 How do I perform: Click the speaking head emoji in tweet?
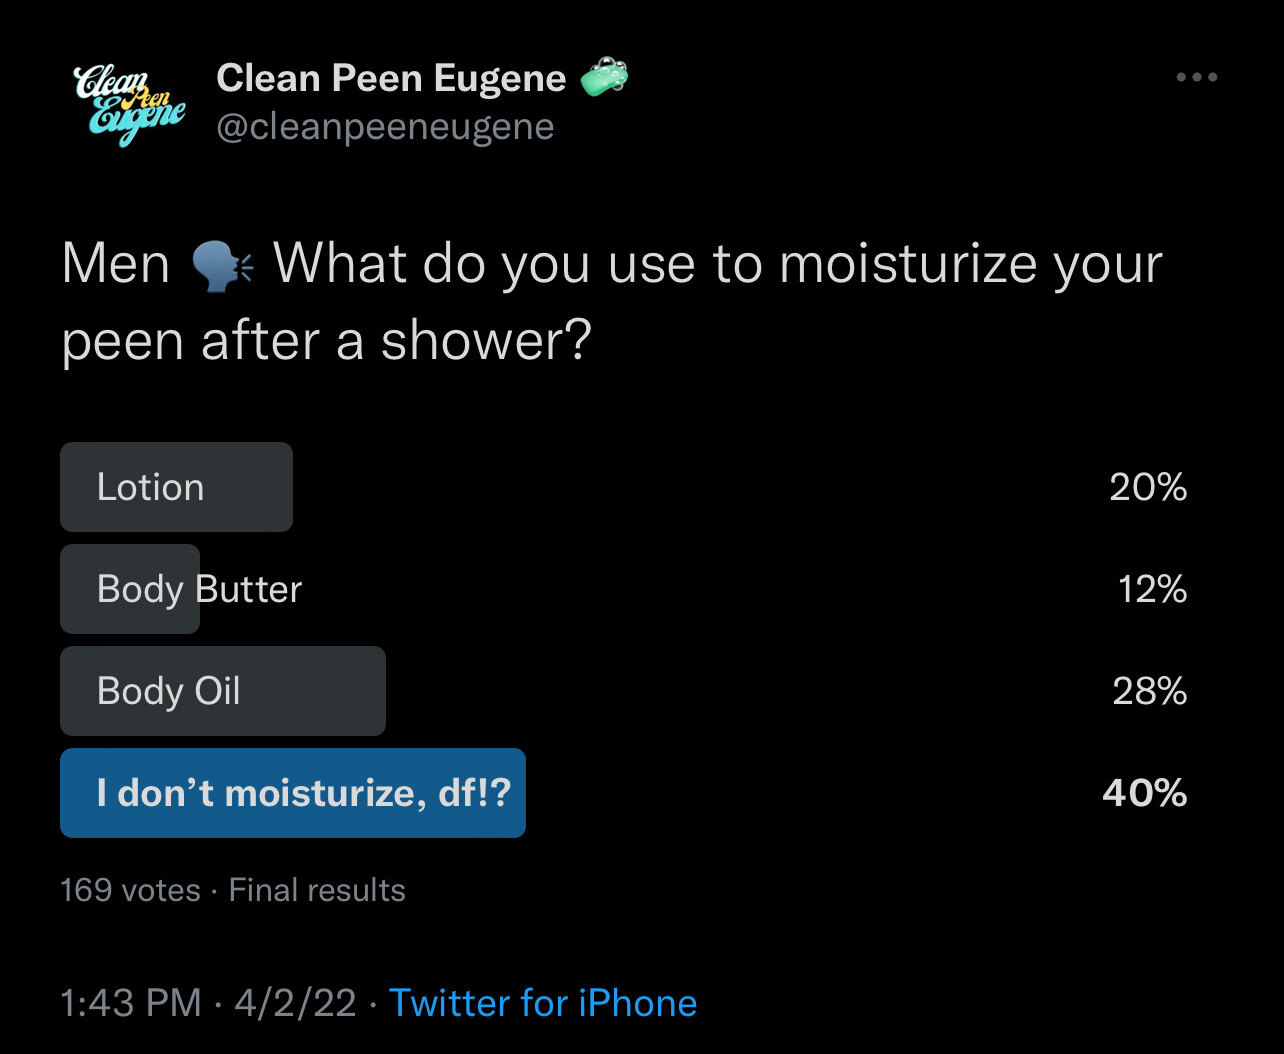pyautogui.click(x=223, y=266)
